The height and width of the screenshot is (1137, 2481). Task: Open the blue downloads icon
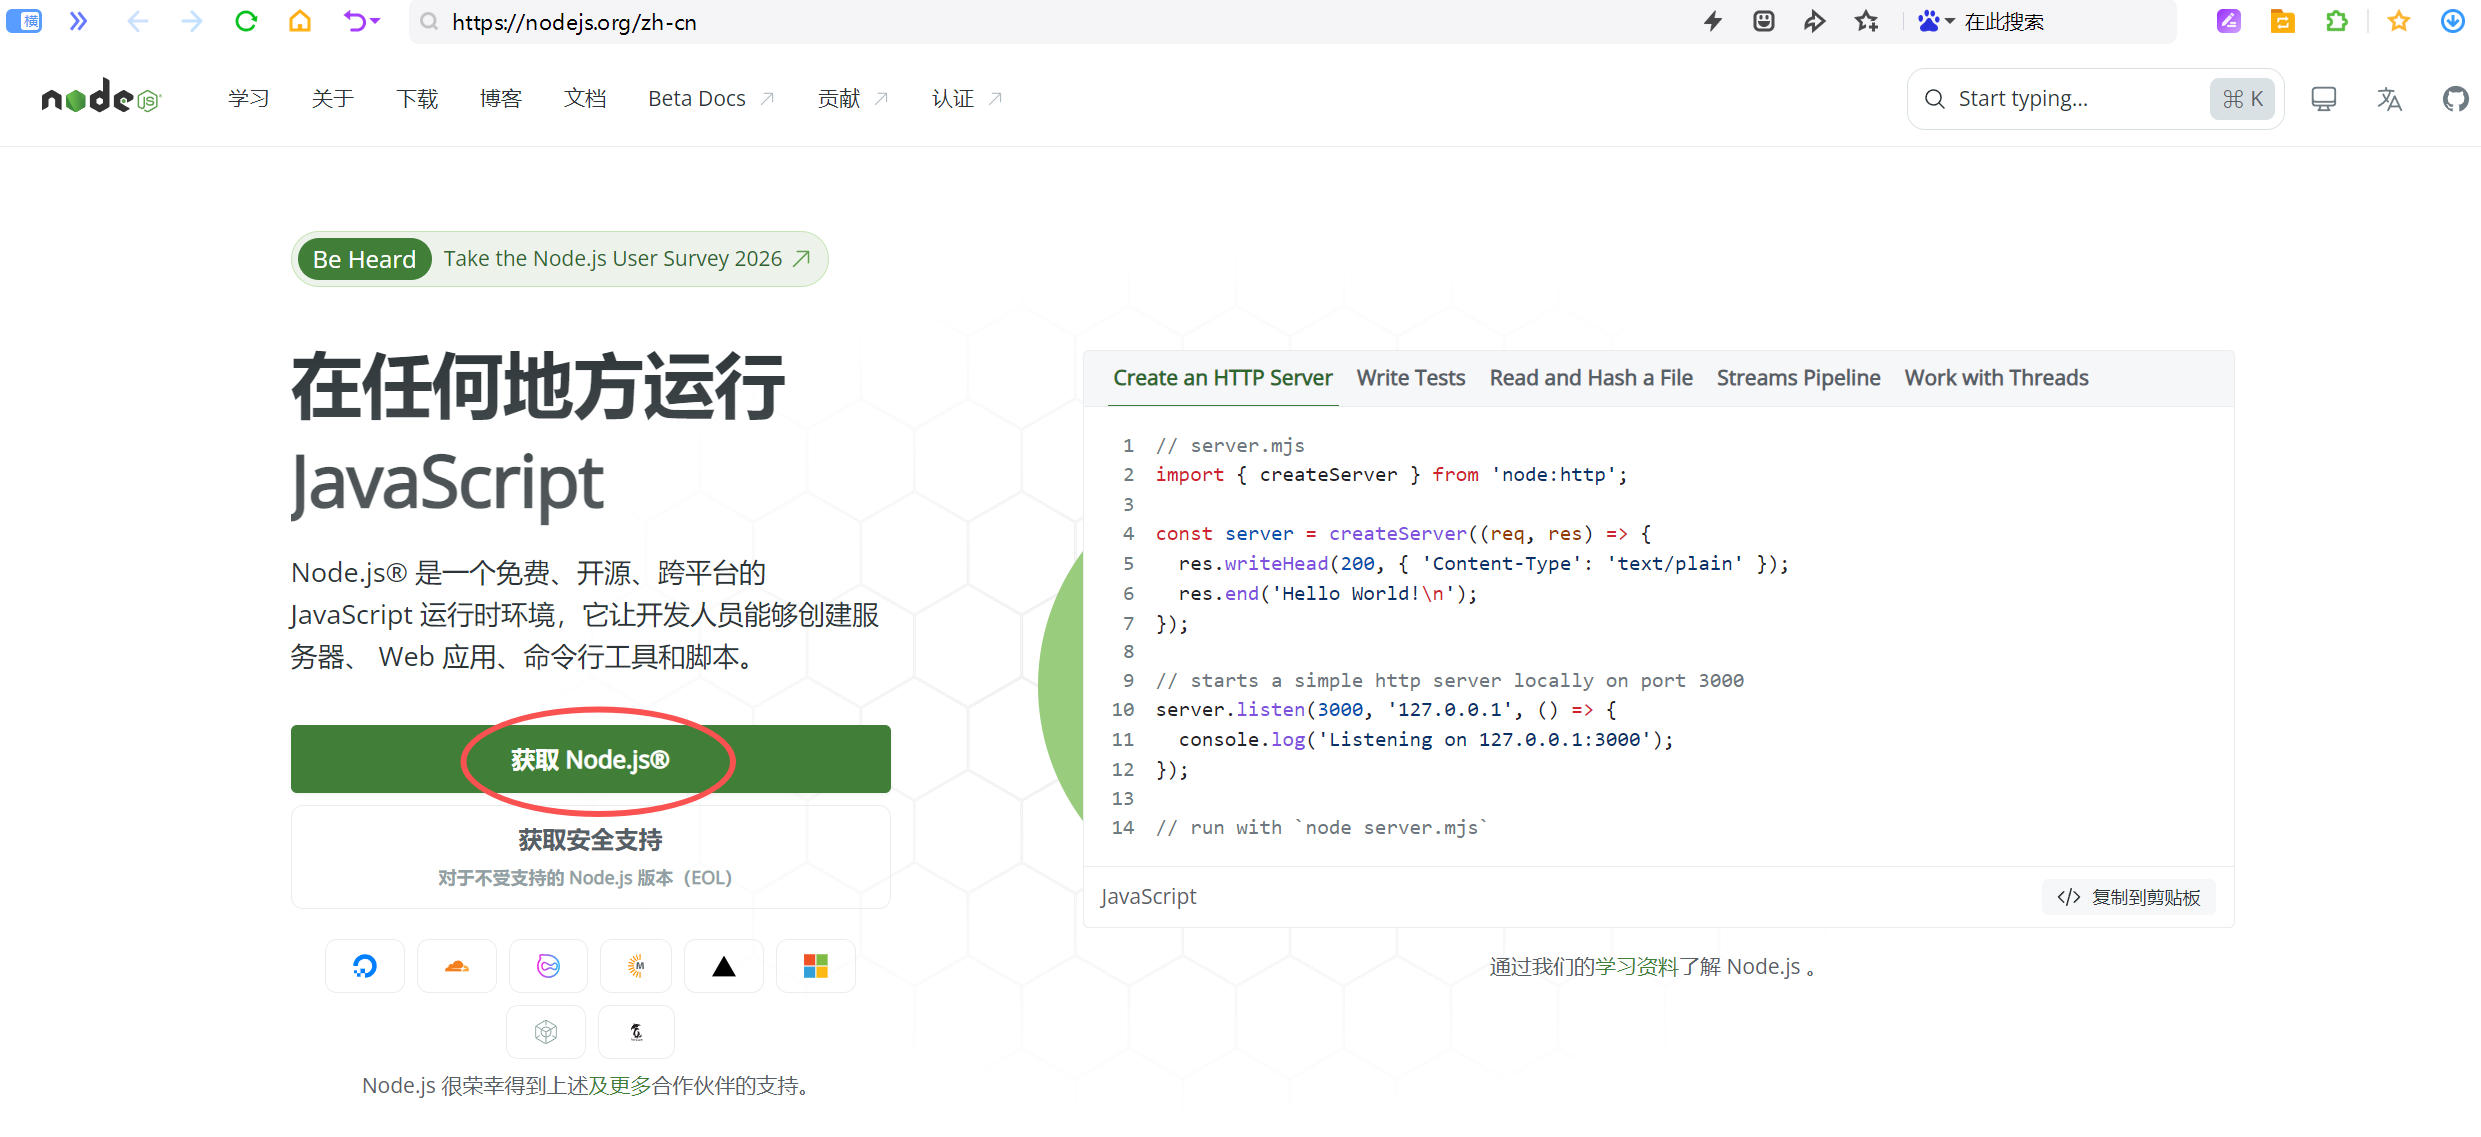[2453, 21]
